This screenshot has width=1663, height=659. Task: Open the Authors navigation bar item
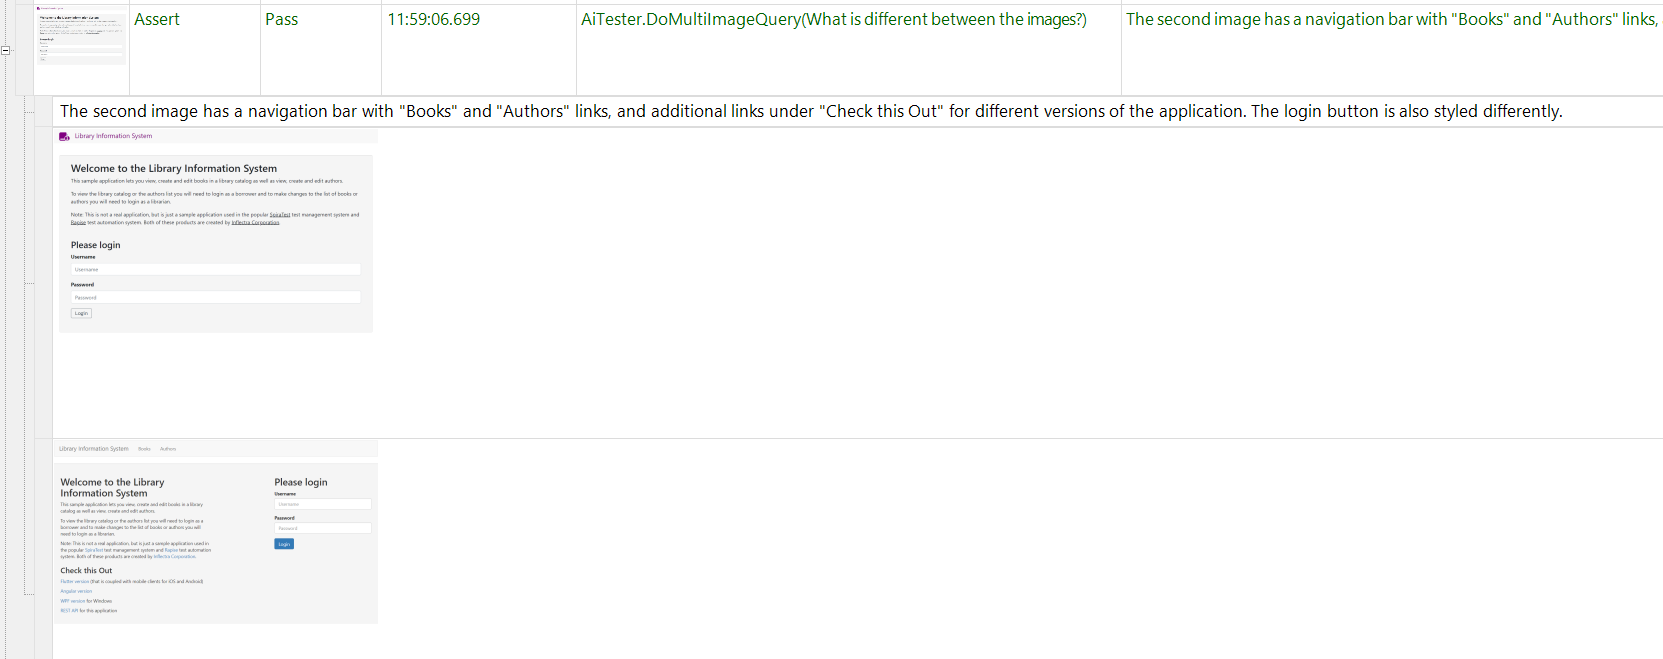168,449
